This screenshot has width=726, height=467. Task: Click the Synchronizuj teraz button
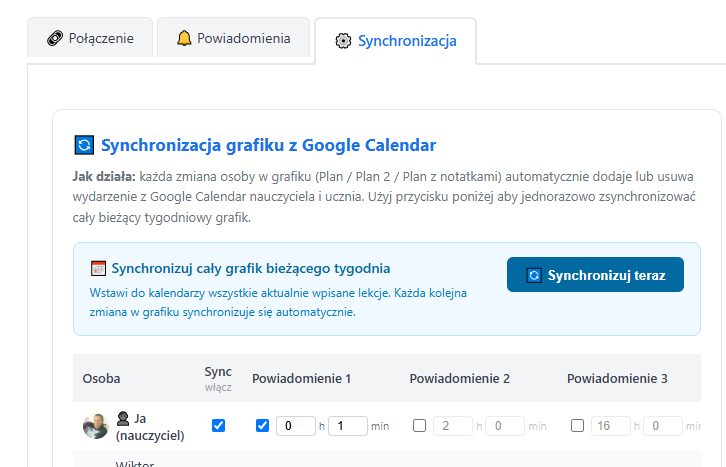595,274
